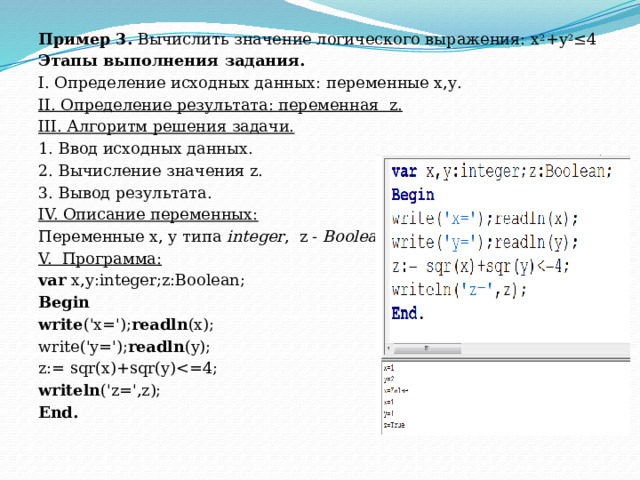Click the write('y=') line in the code editor
The width and height of the screenshot is (640, 480).
485,243
